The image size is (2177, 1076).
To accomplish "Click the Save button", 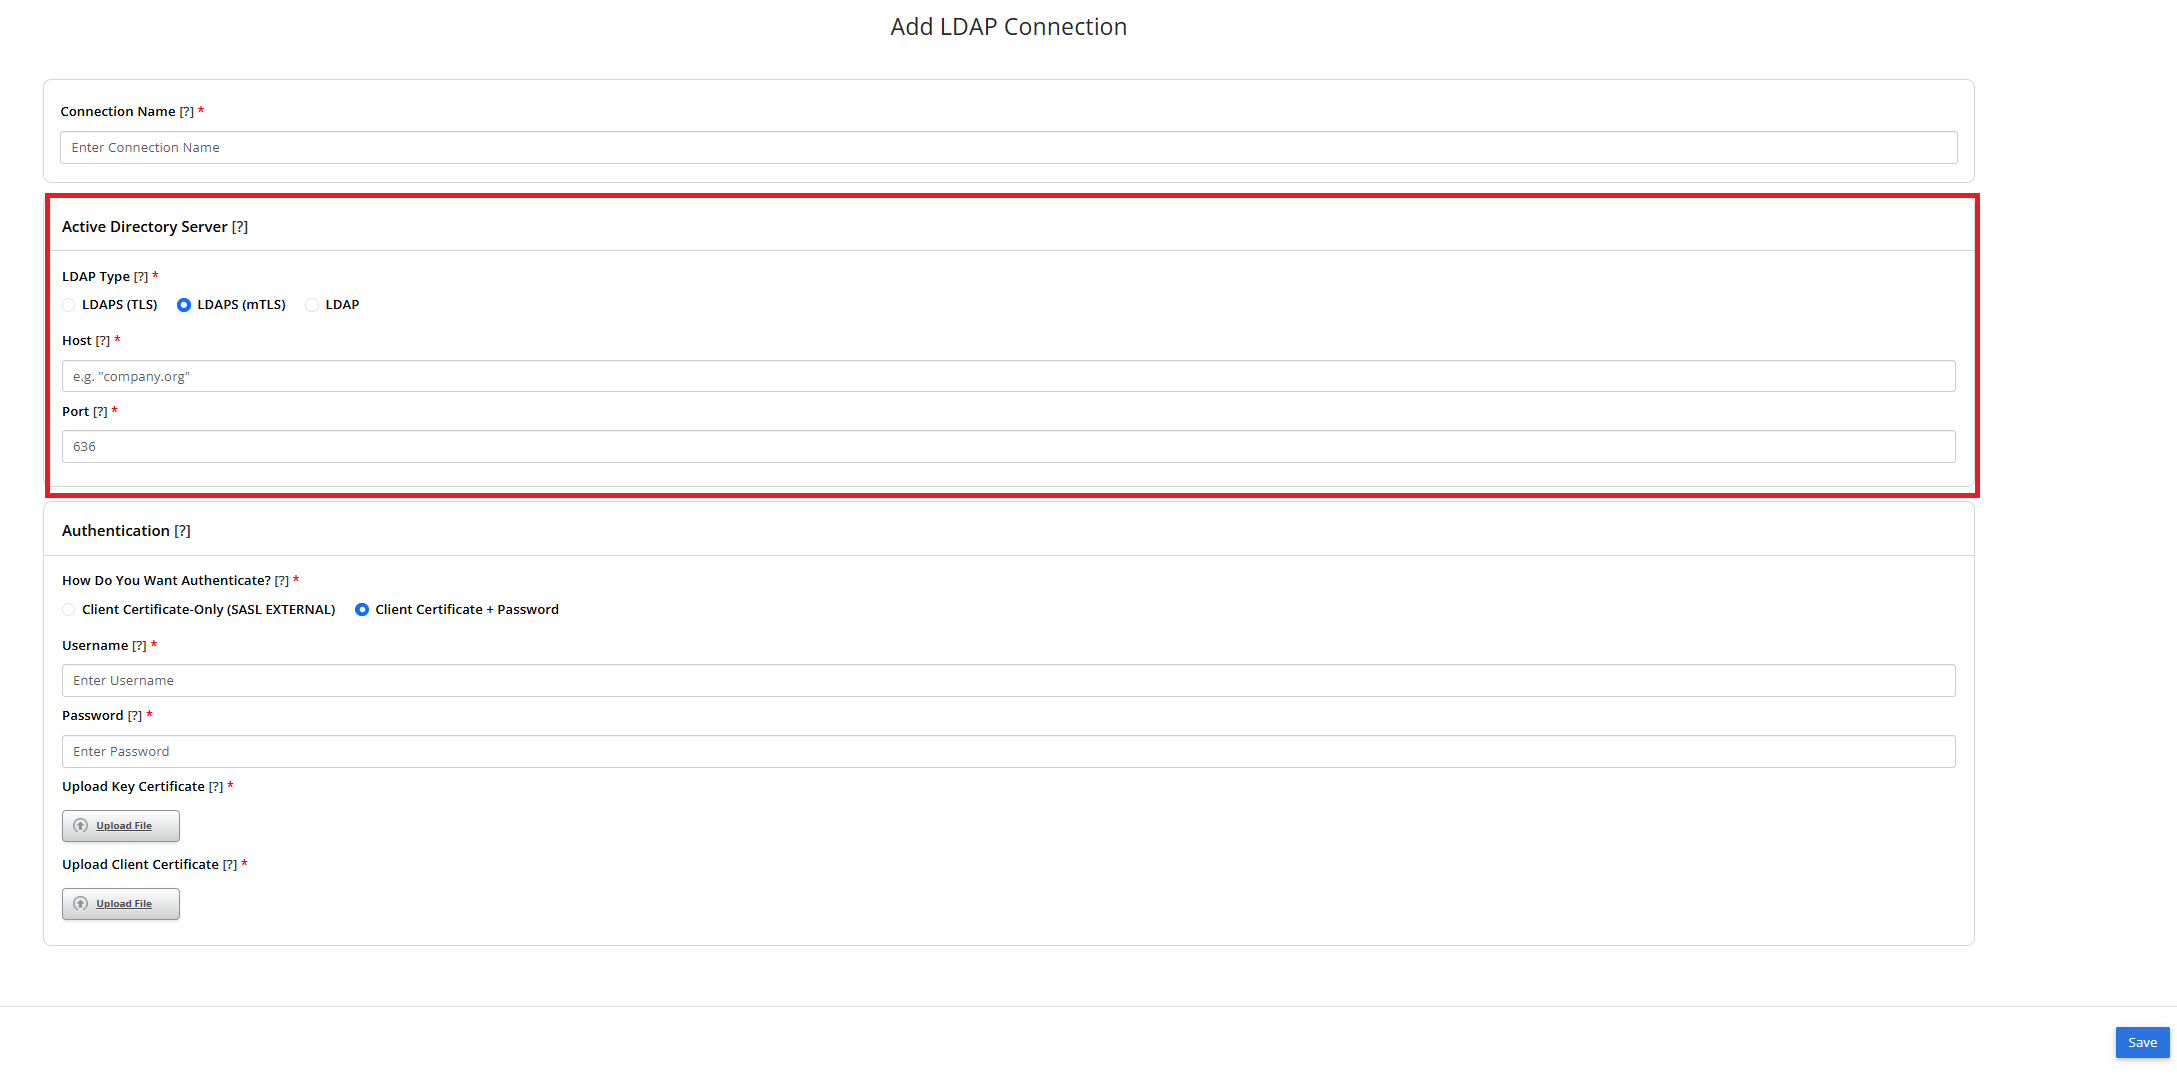I will click(x=2142, y=1042).
